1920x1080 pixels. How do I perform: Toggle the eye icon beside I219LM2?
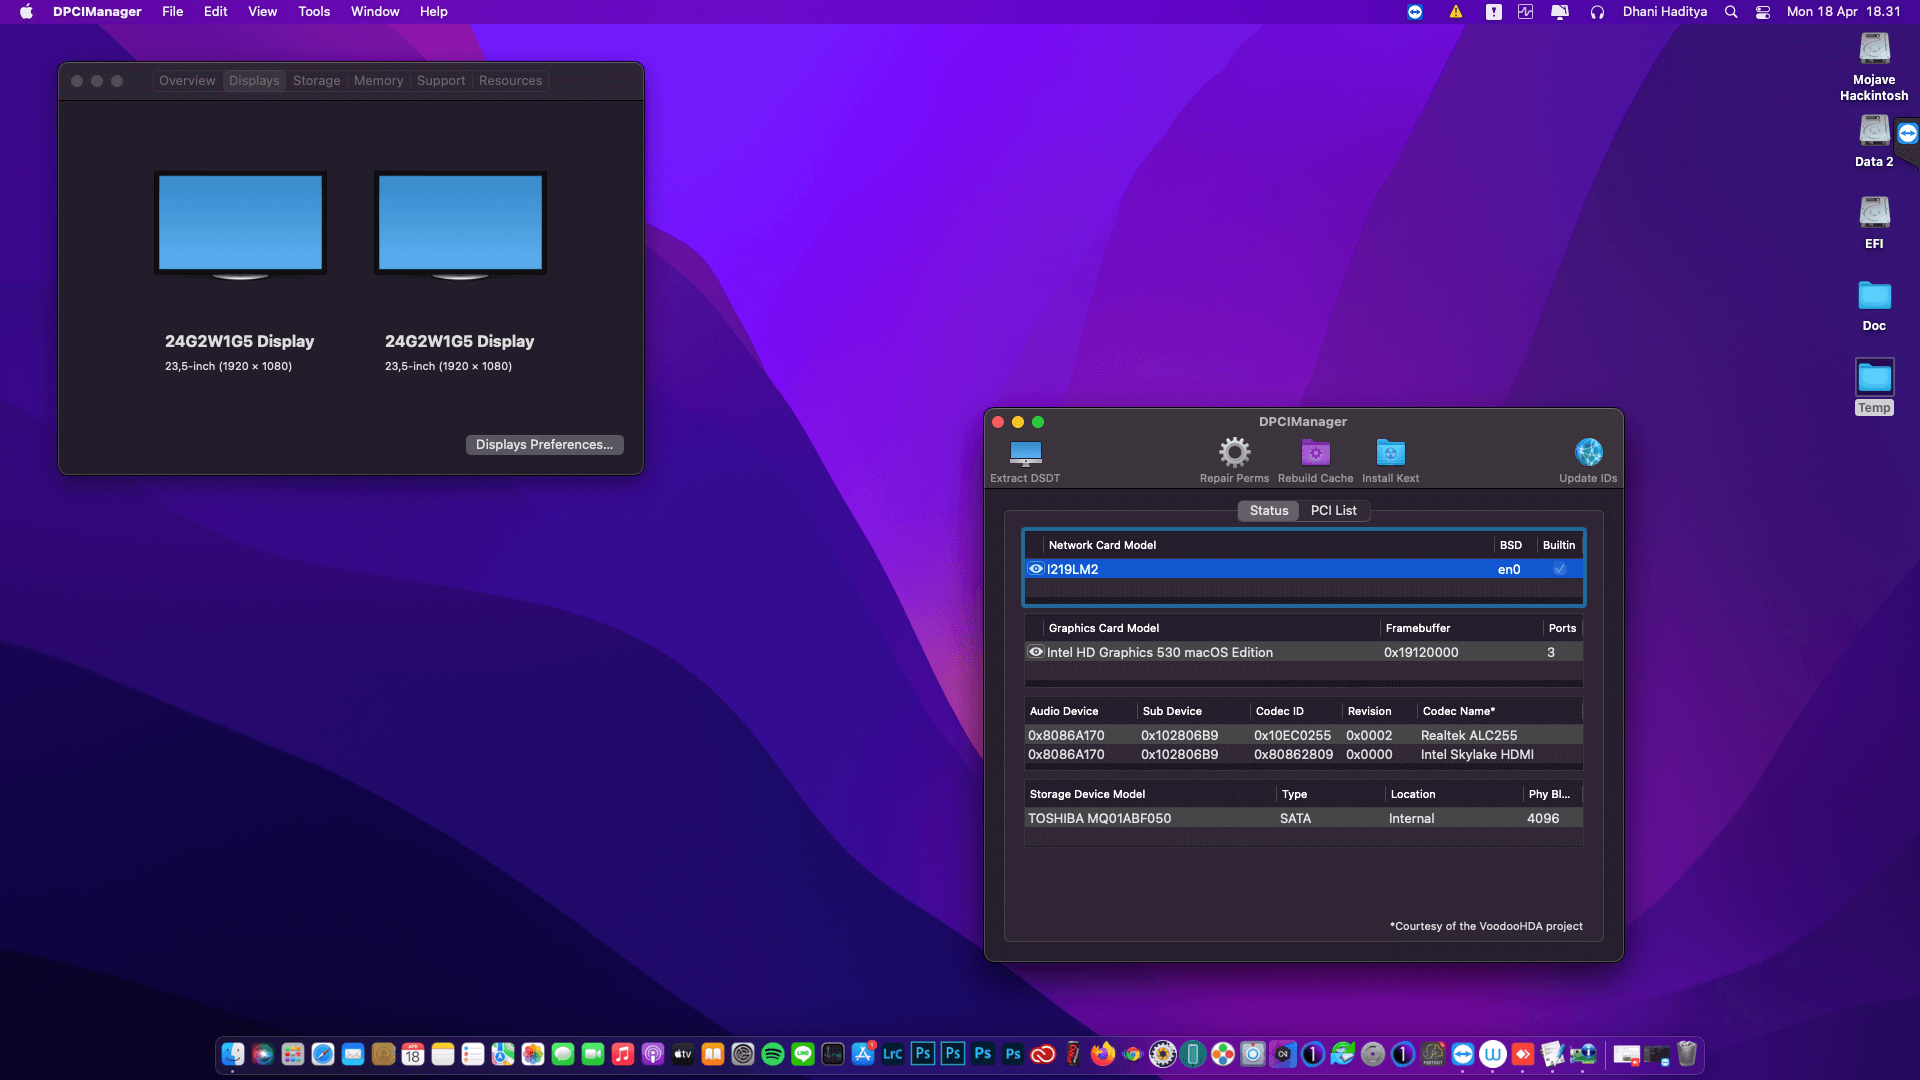(1036, 569)
